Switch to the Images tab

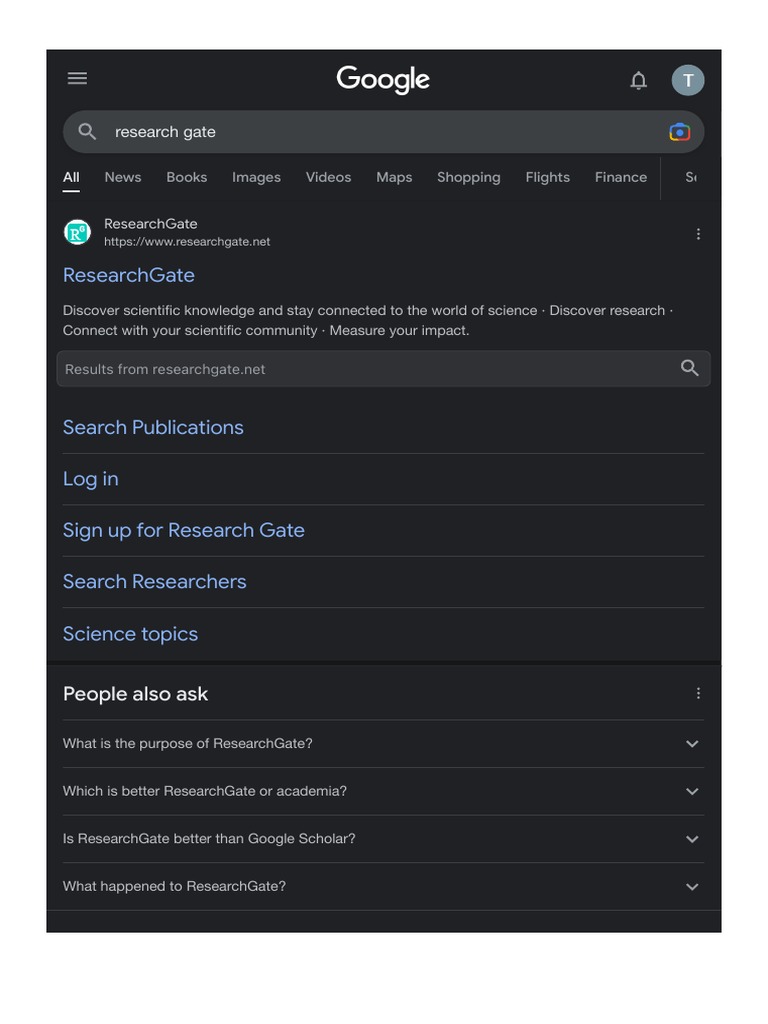(256, 177)
